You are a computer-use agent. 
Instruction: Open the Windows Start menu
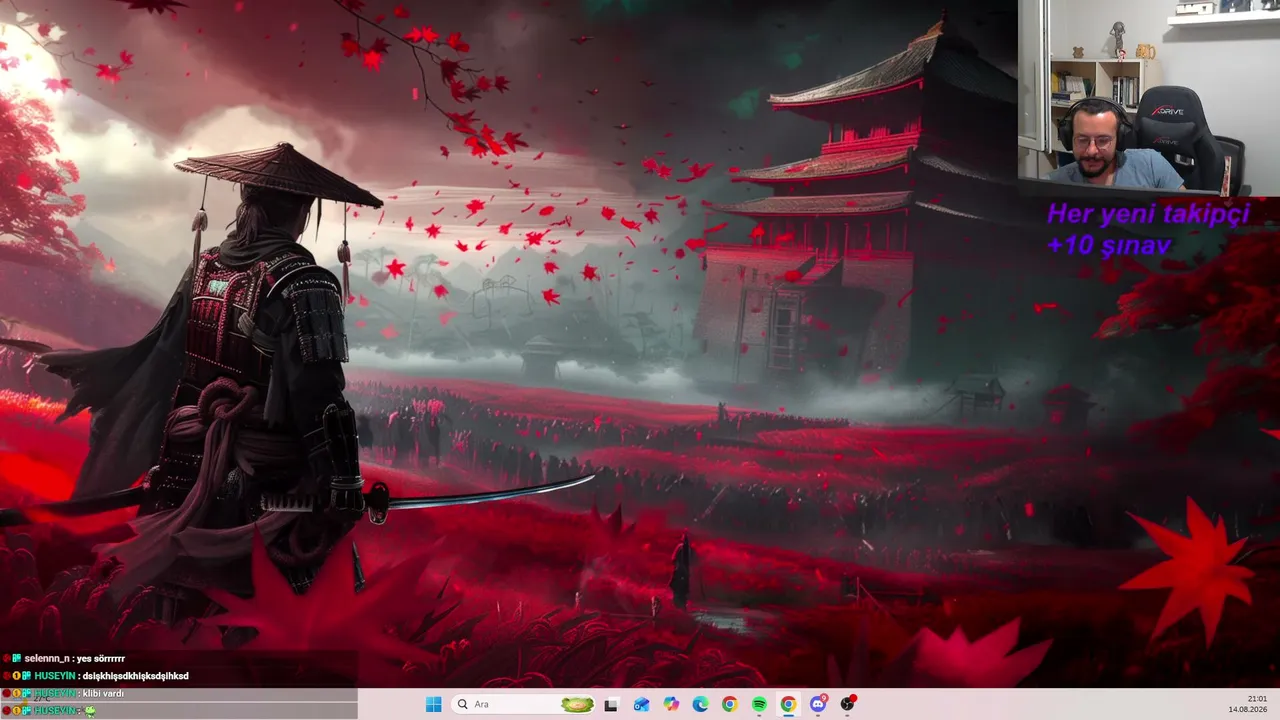433,704
